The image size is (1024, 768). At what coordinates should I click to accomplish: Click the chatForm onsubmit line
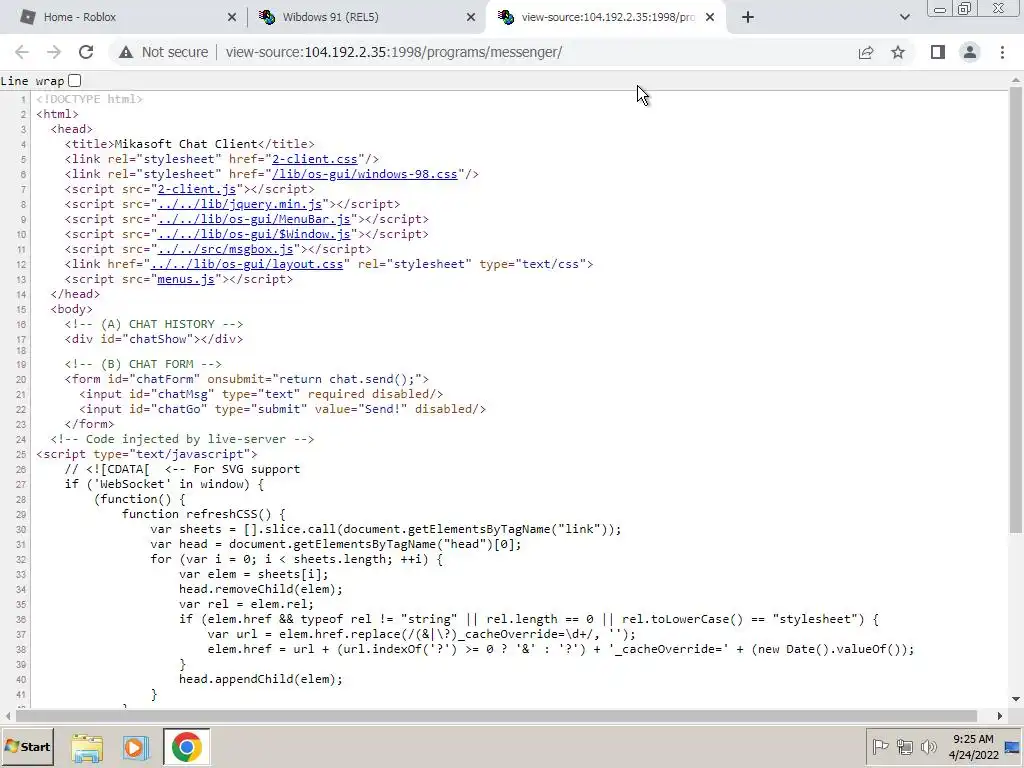click(x=247, y=379)
